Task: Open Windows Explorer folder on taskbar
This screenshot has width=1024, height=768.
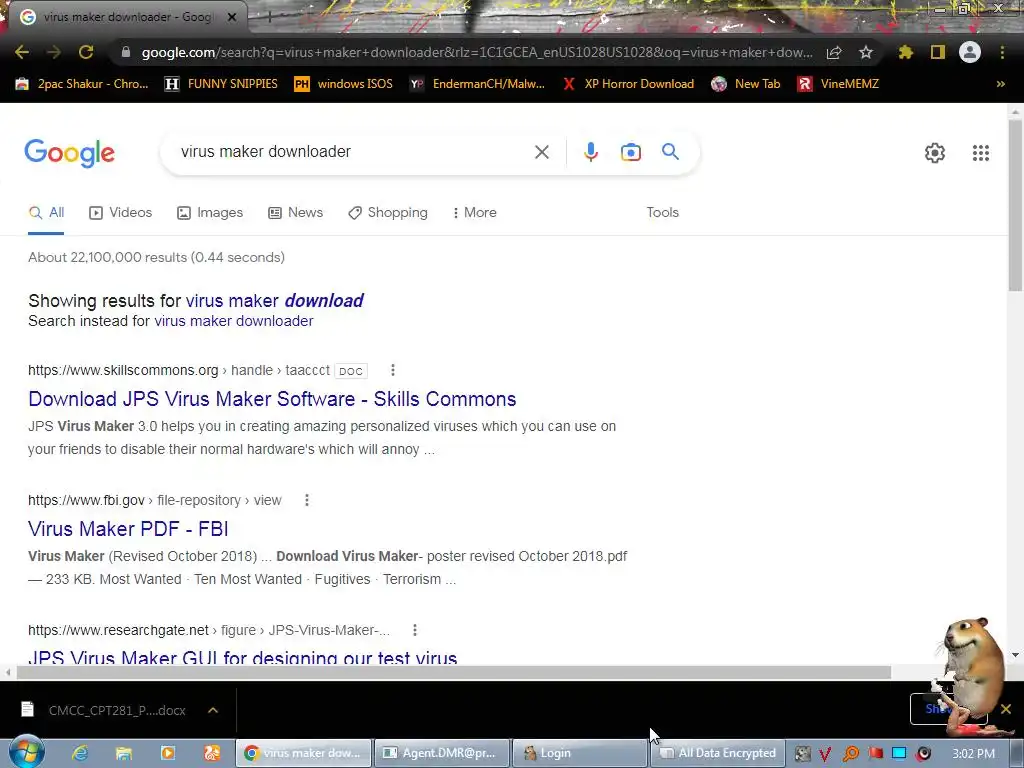Action: [x=123, y=753]
